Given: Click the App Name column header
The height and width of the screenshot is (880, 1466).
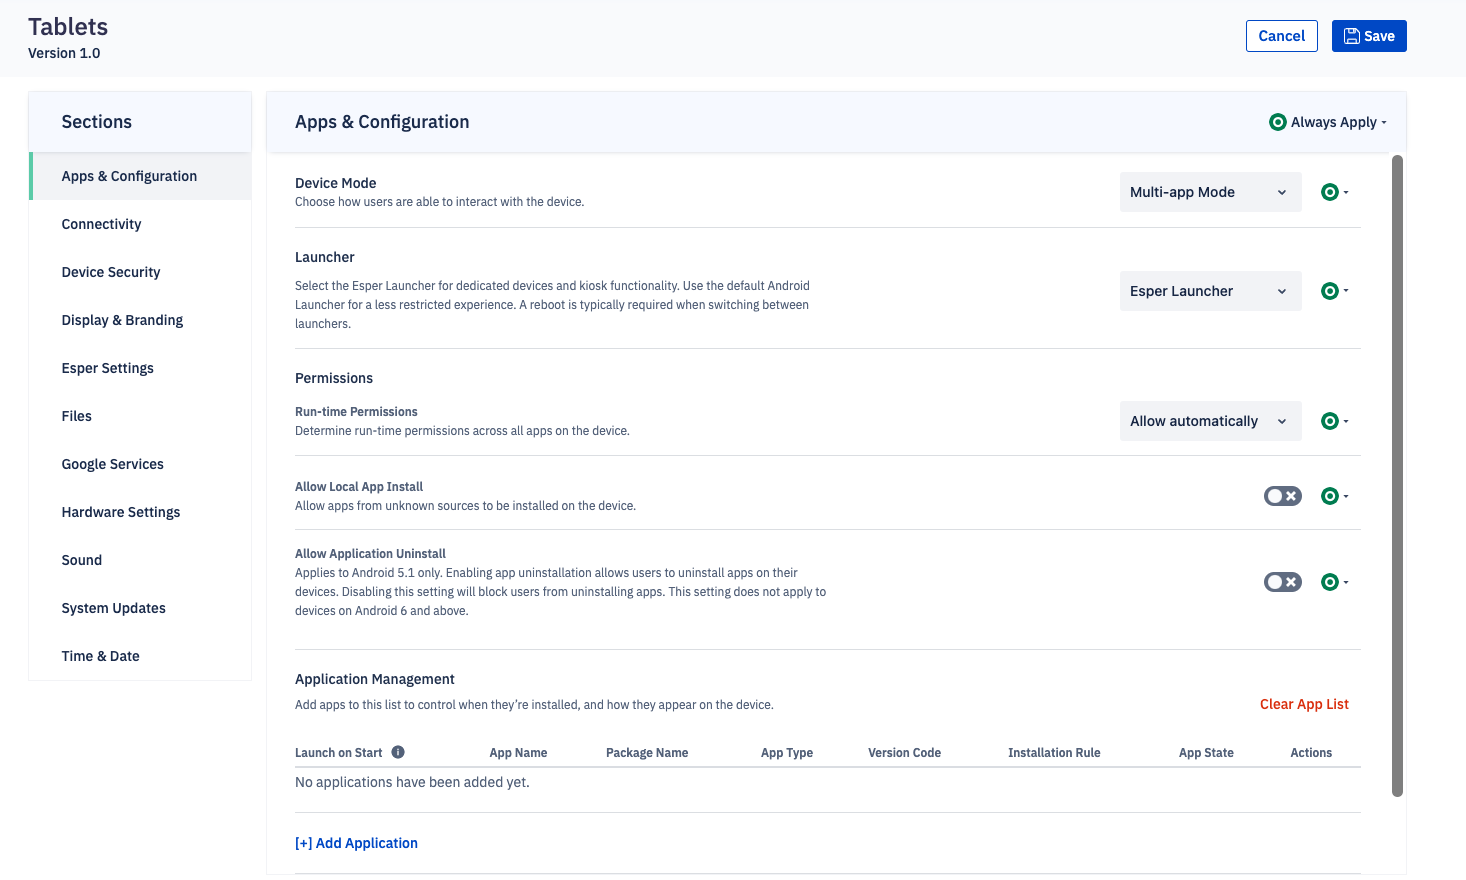Looking at the screenshot, I should pos(518,753).
